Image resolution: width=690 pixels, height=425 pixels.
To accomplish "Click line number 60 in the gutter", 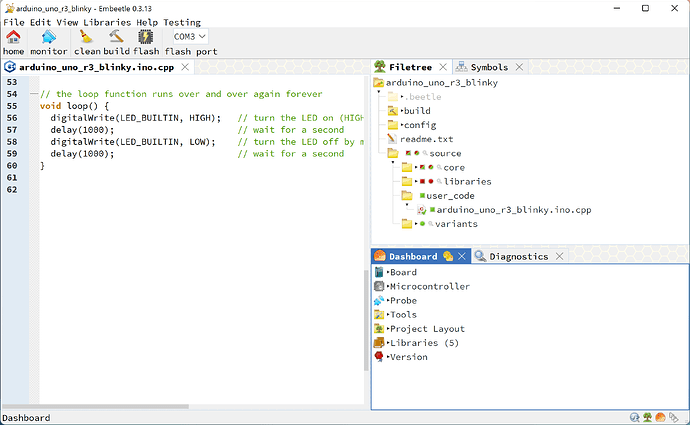I will [x=12, y=166].
